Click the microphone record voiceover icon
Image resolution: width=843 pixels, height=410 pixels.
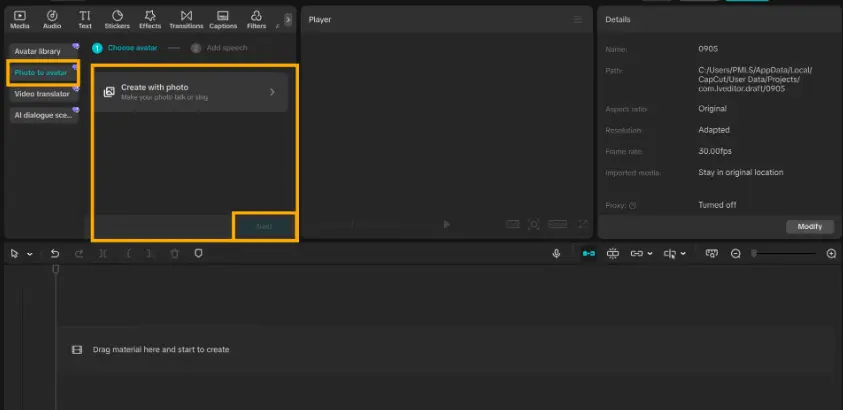556,254
